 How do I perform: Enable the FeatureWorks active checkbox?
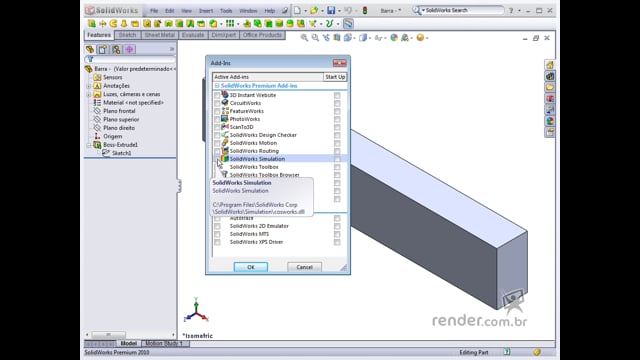pyautogui.click(x=217, y=111)
